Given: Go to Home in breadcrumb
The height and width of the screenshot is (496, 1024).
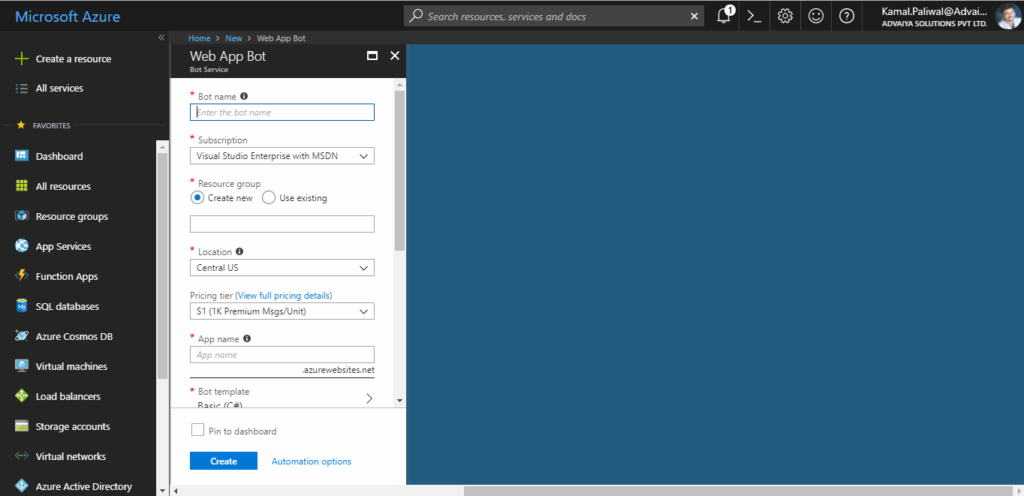Looking at the screenshot, I should point(199,39).
